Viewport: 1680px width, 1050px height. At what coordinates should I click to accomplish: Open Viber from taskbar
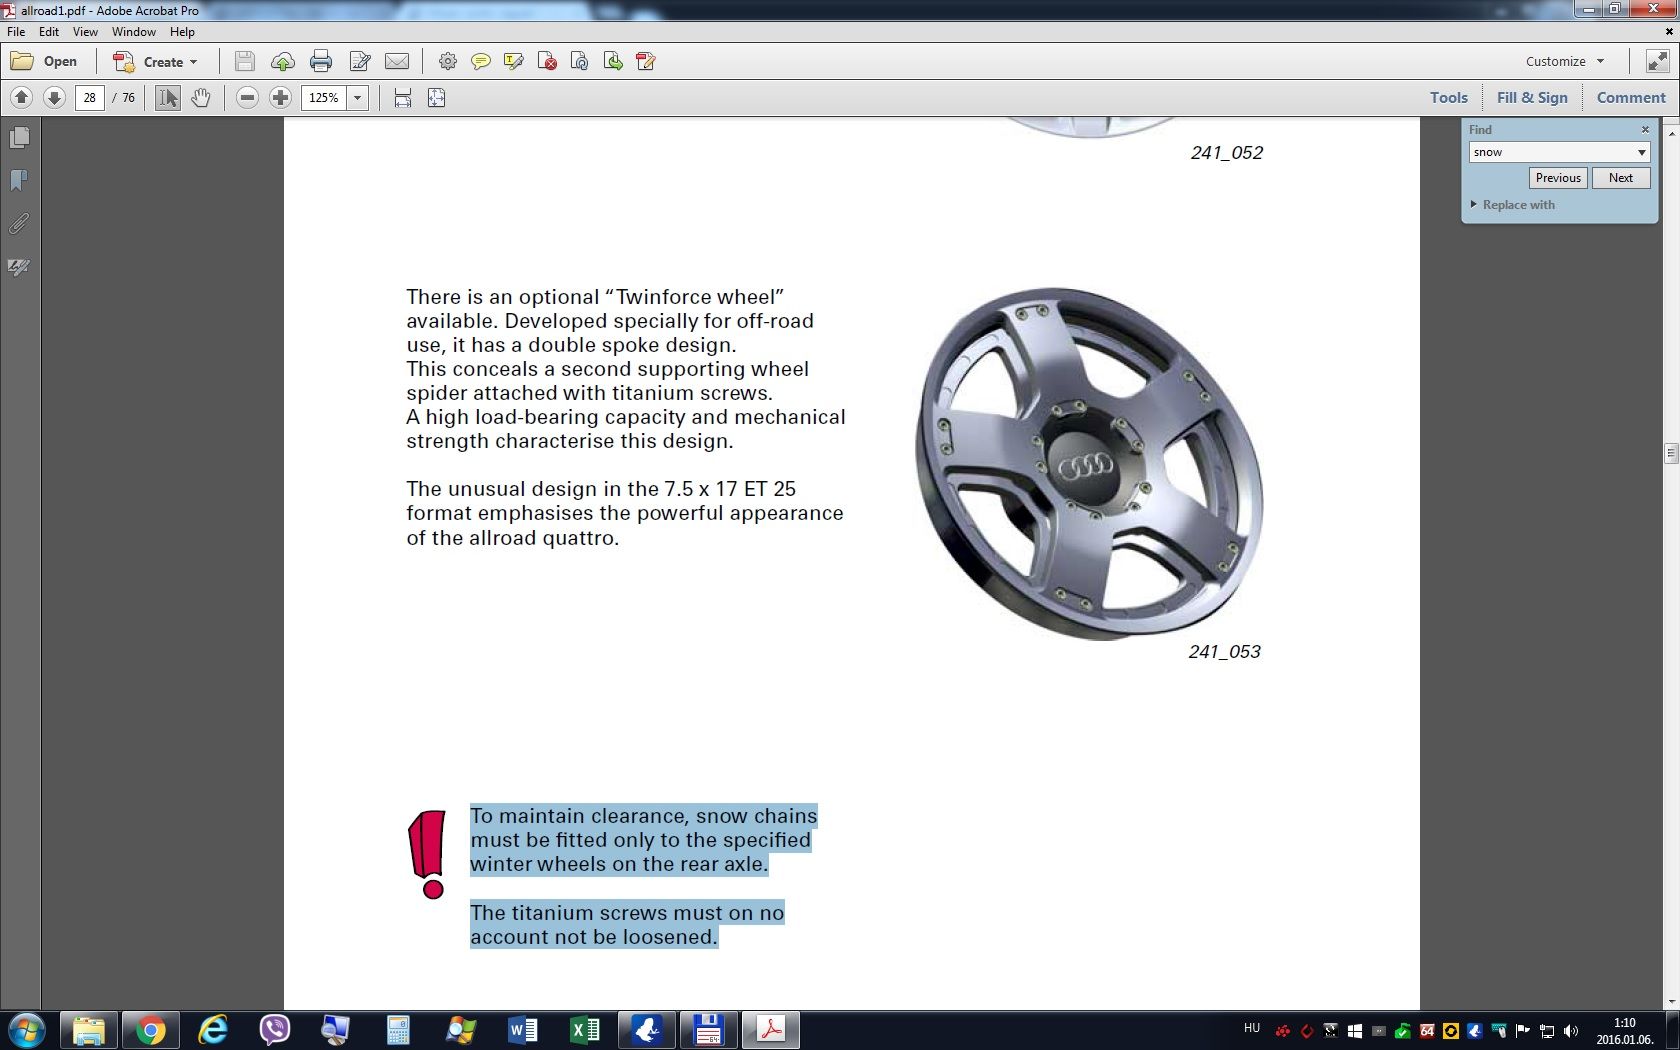274,1030
